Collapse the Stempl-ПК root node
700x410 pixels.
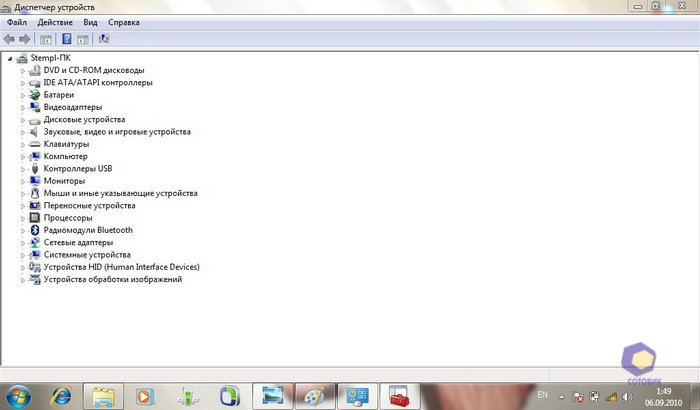(x=9, y=58)
